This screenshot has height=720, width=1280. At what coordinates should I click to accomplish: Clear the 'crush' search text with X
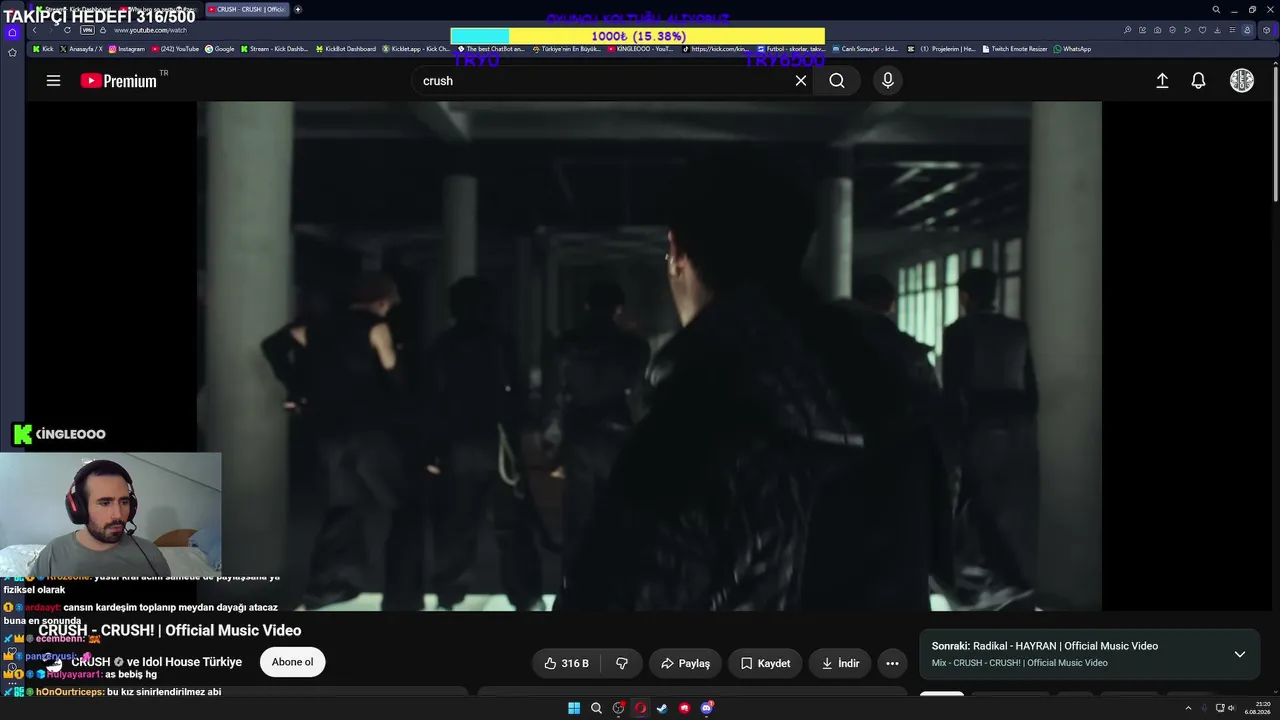tap(801, 81)
